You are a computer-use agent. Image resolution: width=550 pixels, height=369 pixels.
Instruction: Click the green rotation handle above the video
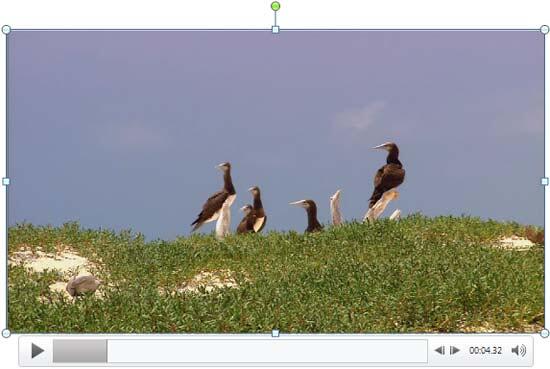(275, 6)
